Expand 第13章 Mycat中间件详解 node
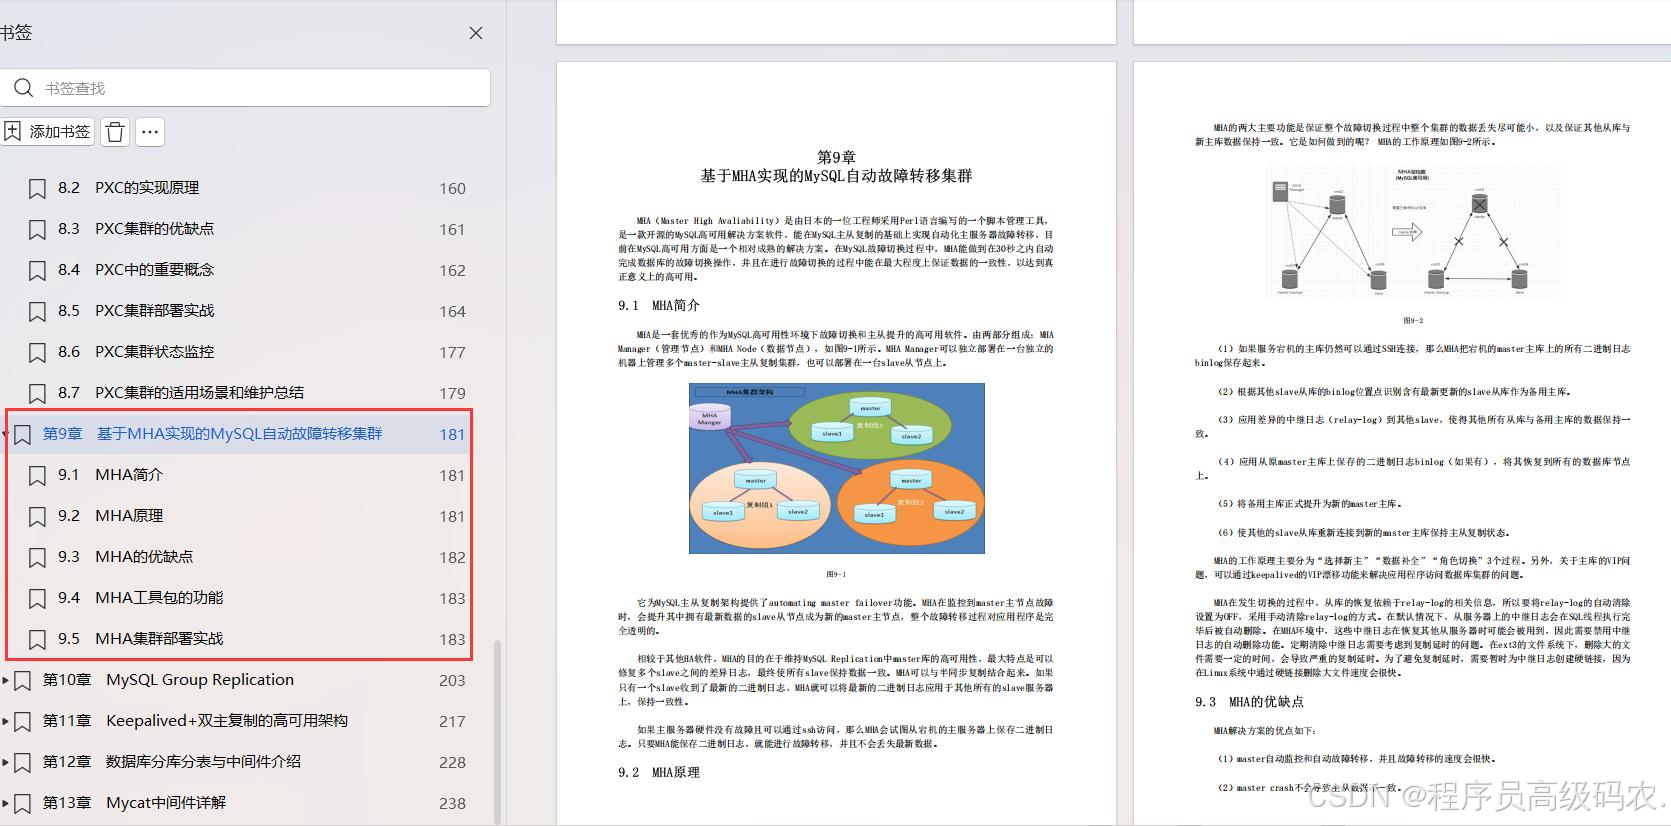The width and height of the screenshot is (1671, 826). coord(4,803)
